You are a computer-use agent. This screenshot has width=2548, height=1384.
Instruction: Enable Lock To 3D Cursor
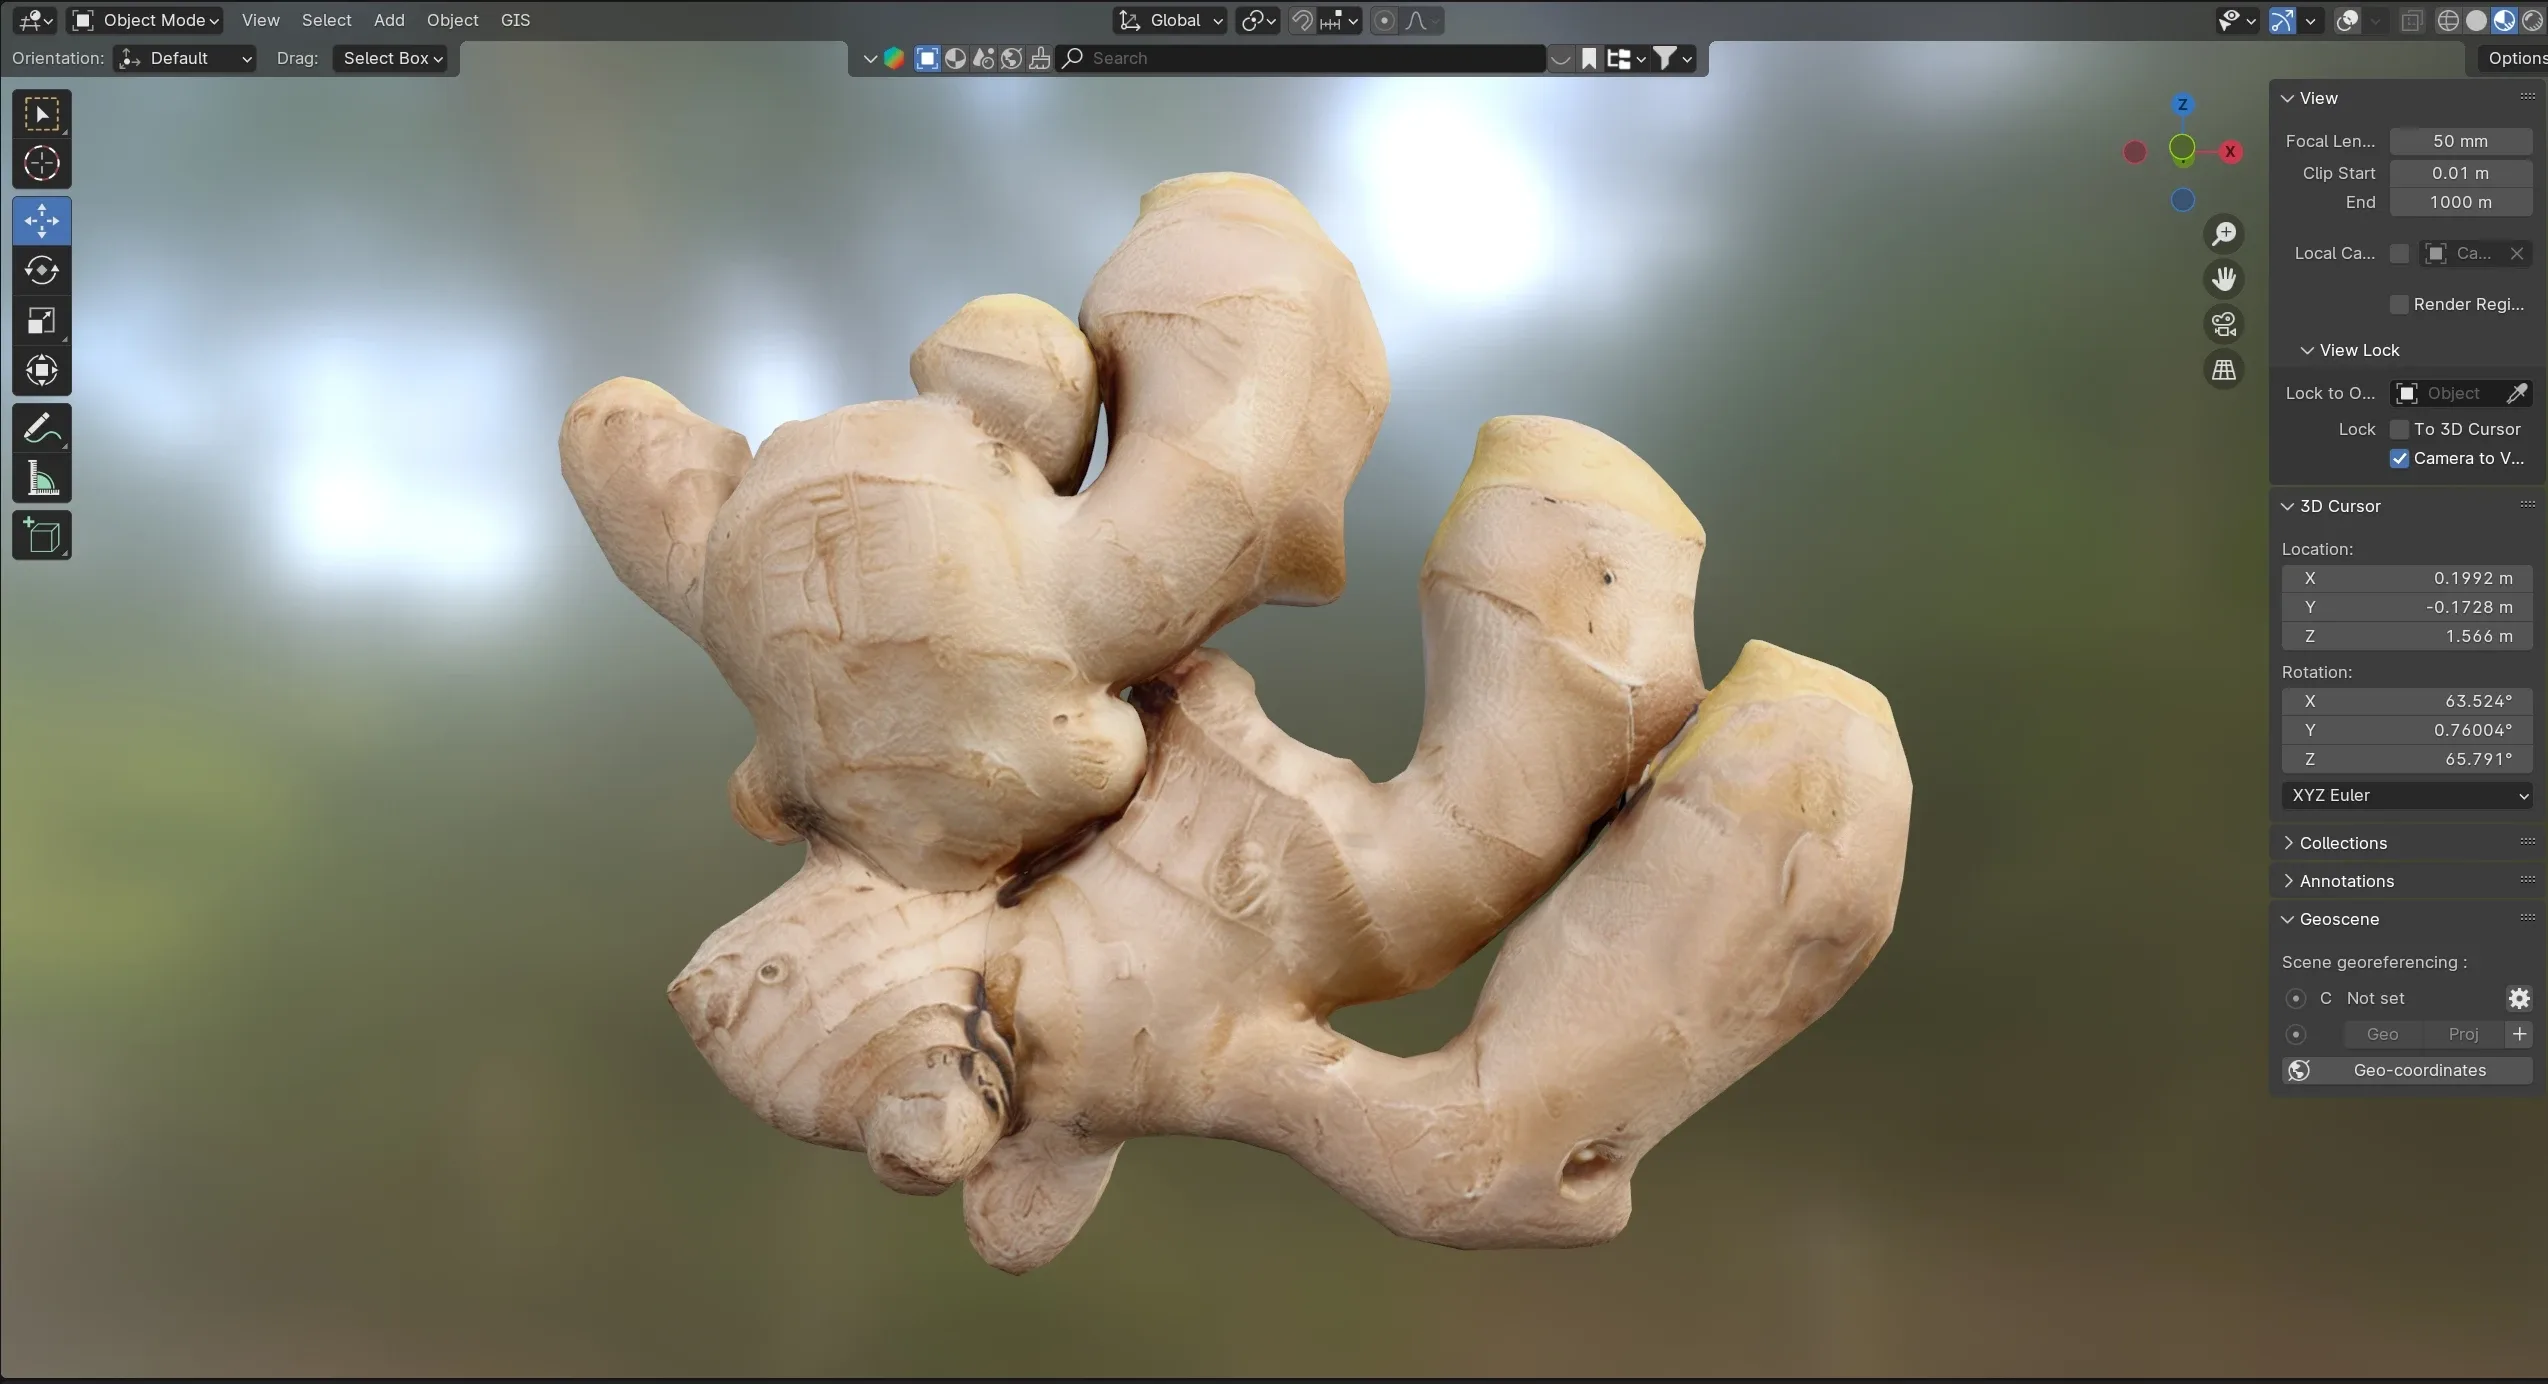click(2399, 429)
